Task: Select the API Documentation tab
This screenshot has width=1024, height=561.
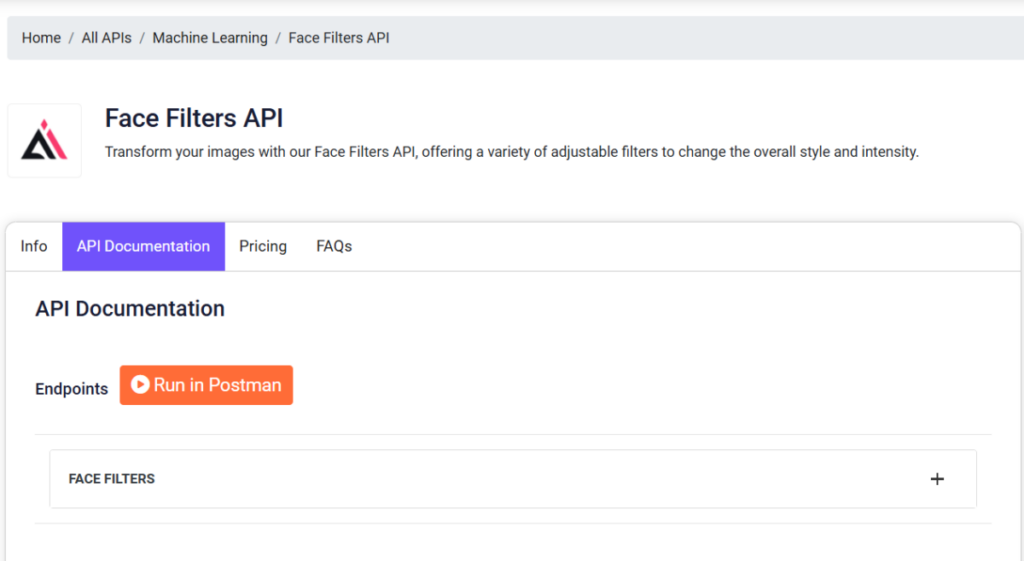Action: point(144,246)
